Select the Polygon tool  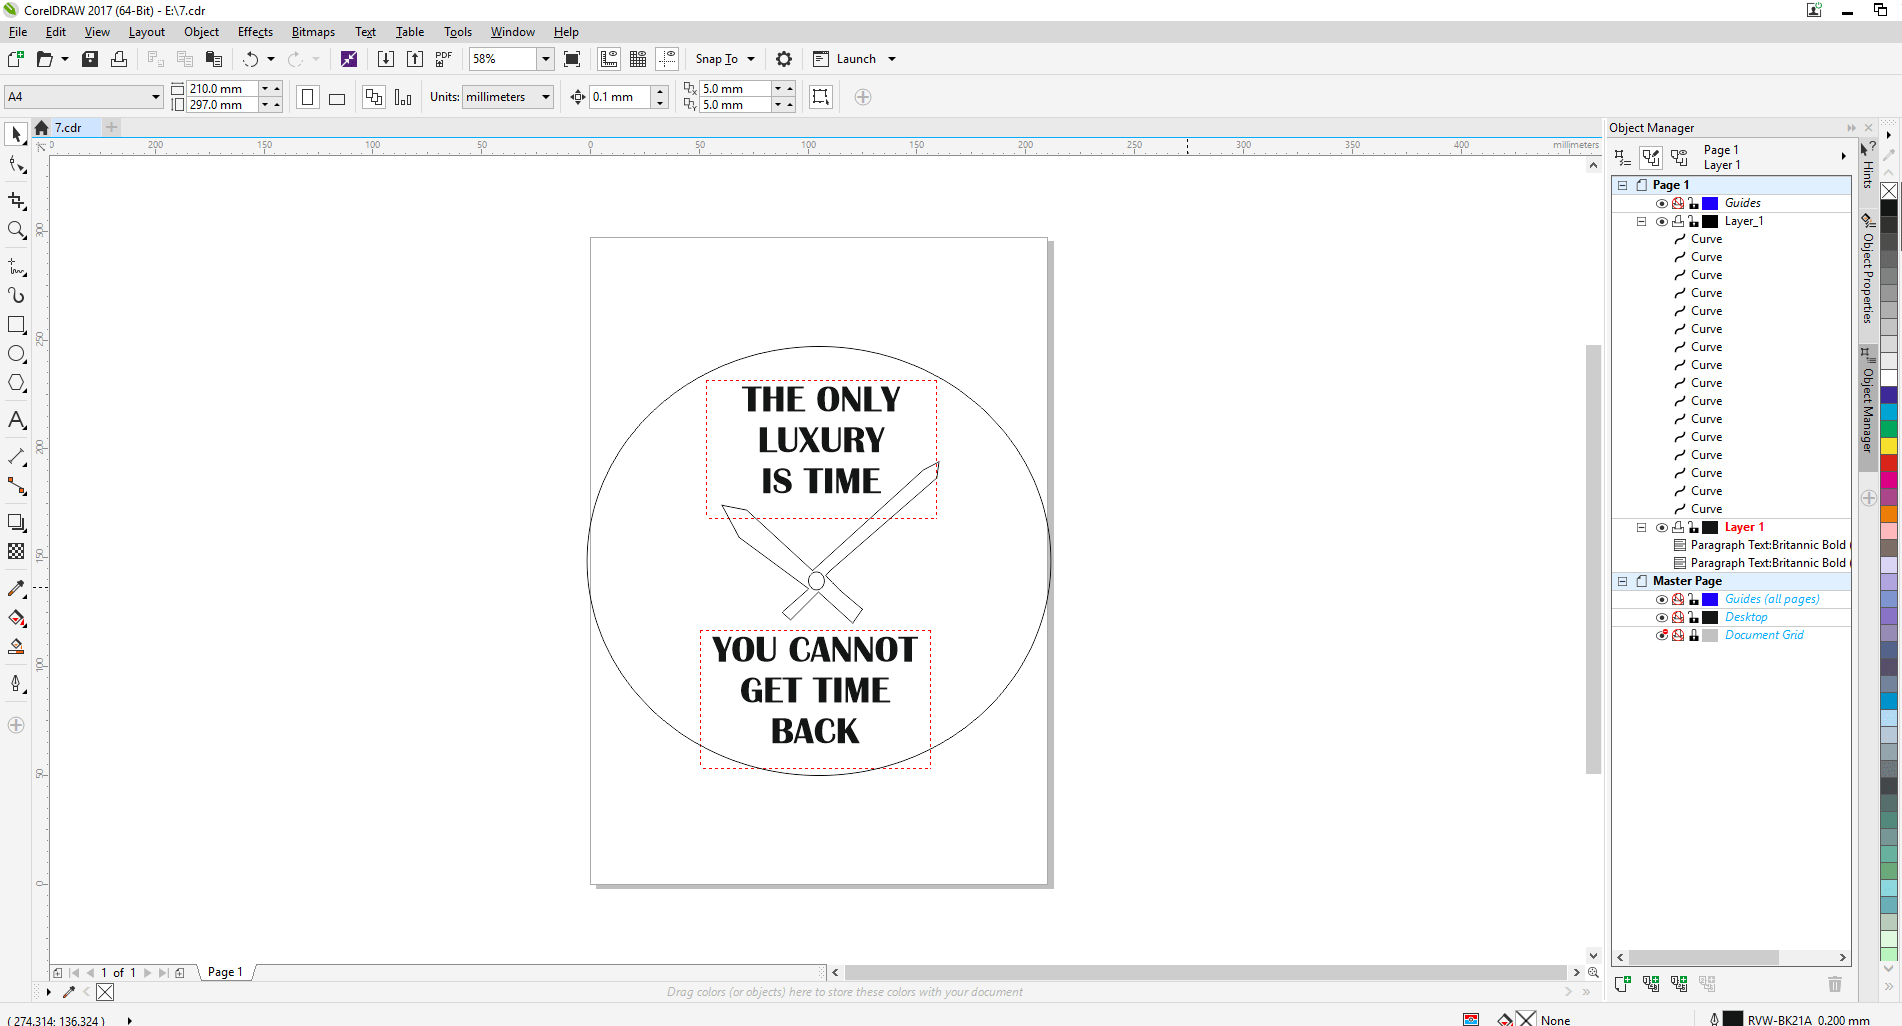pyautogui.click(x=16, y=384)
